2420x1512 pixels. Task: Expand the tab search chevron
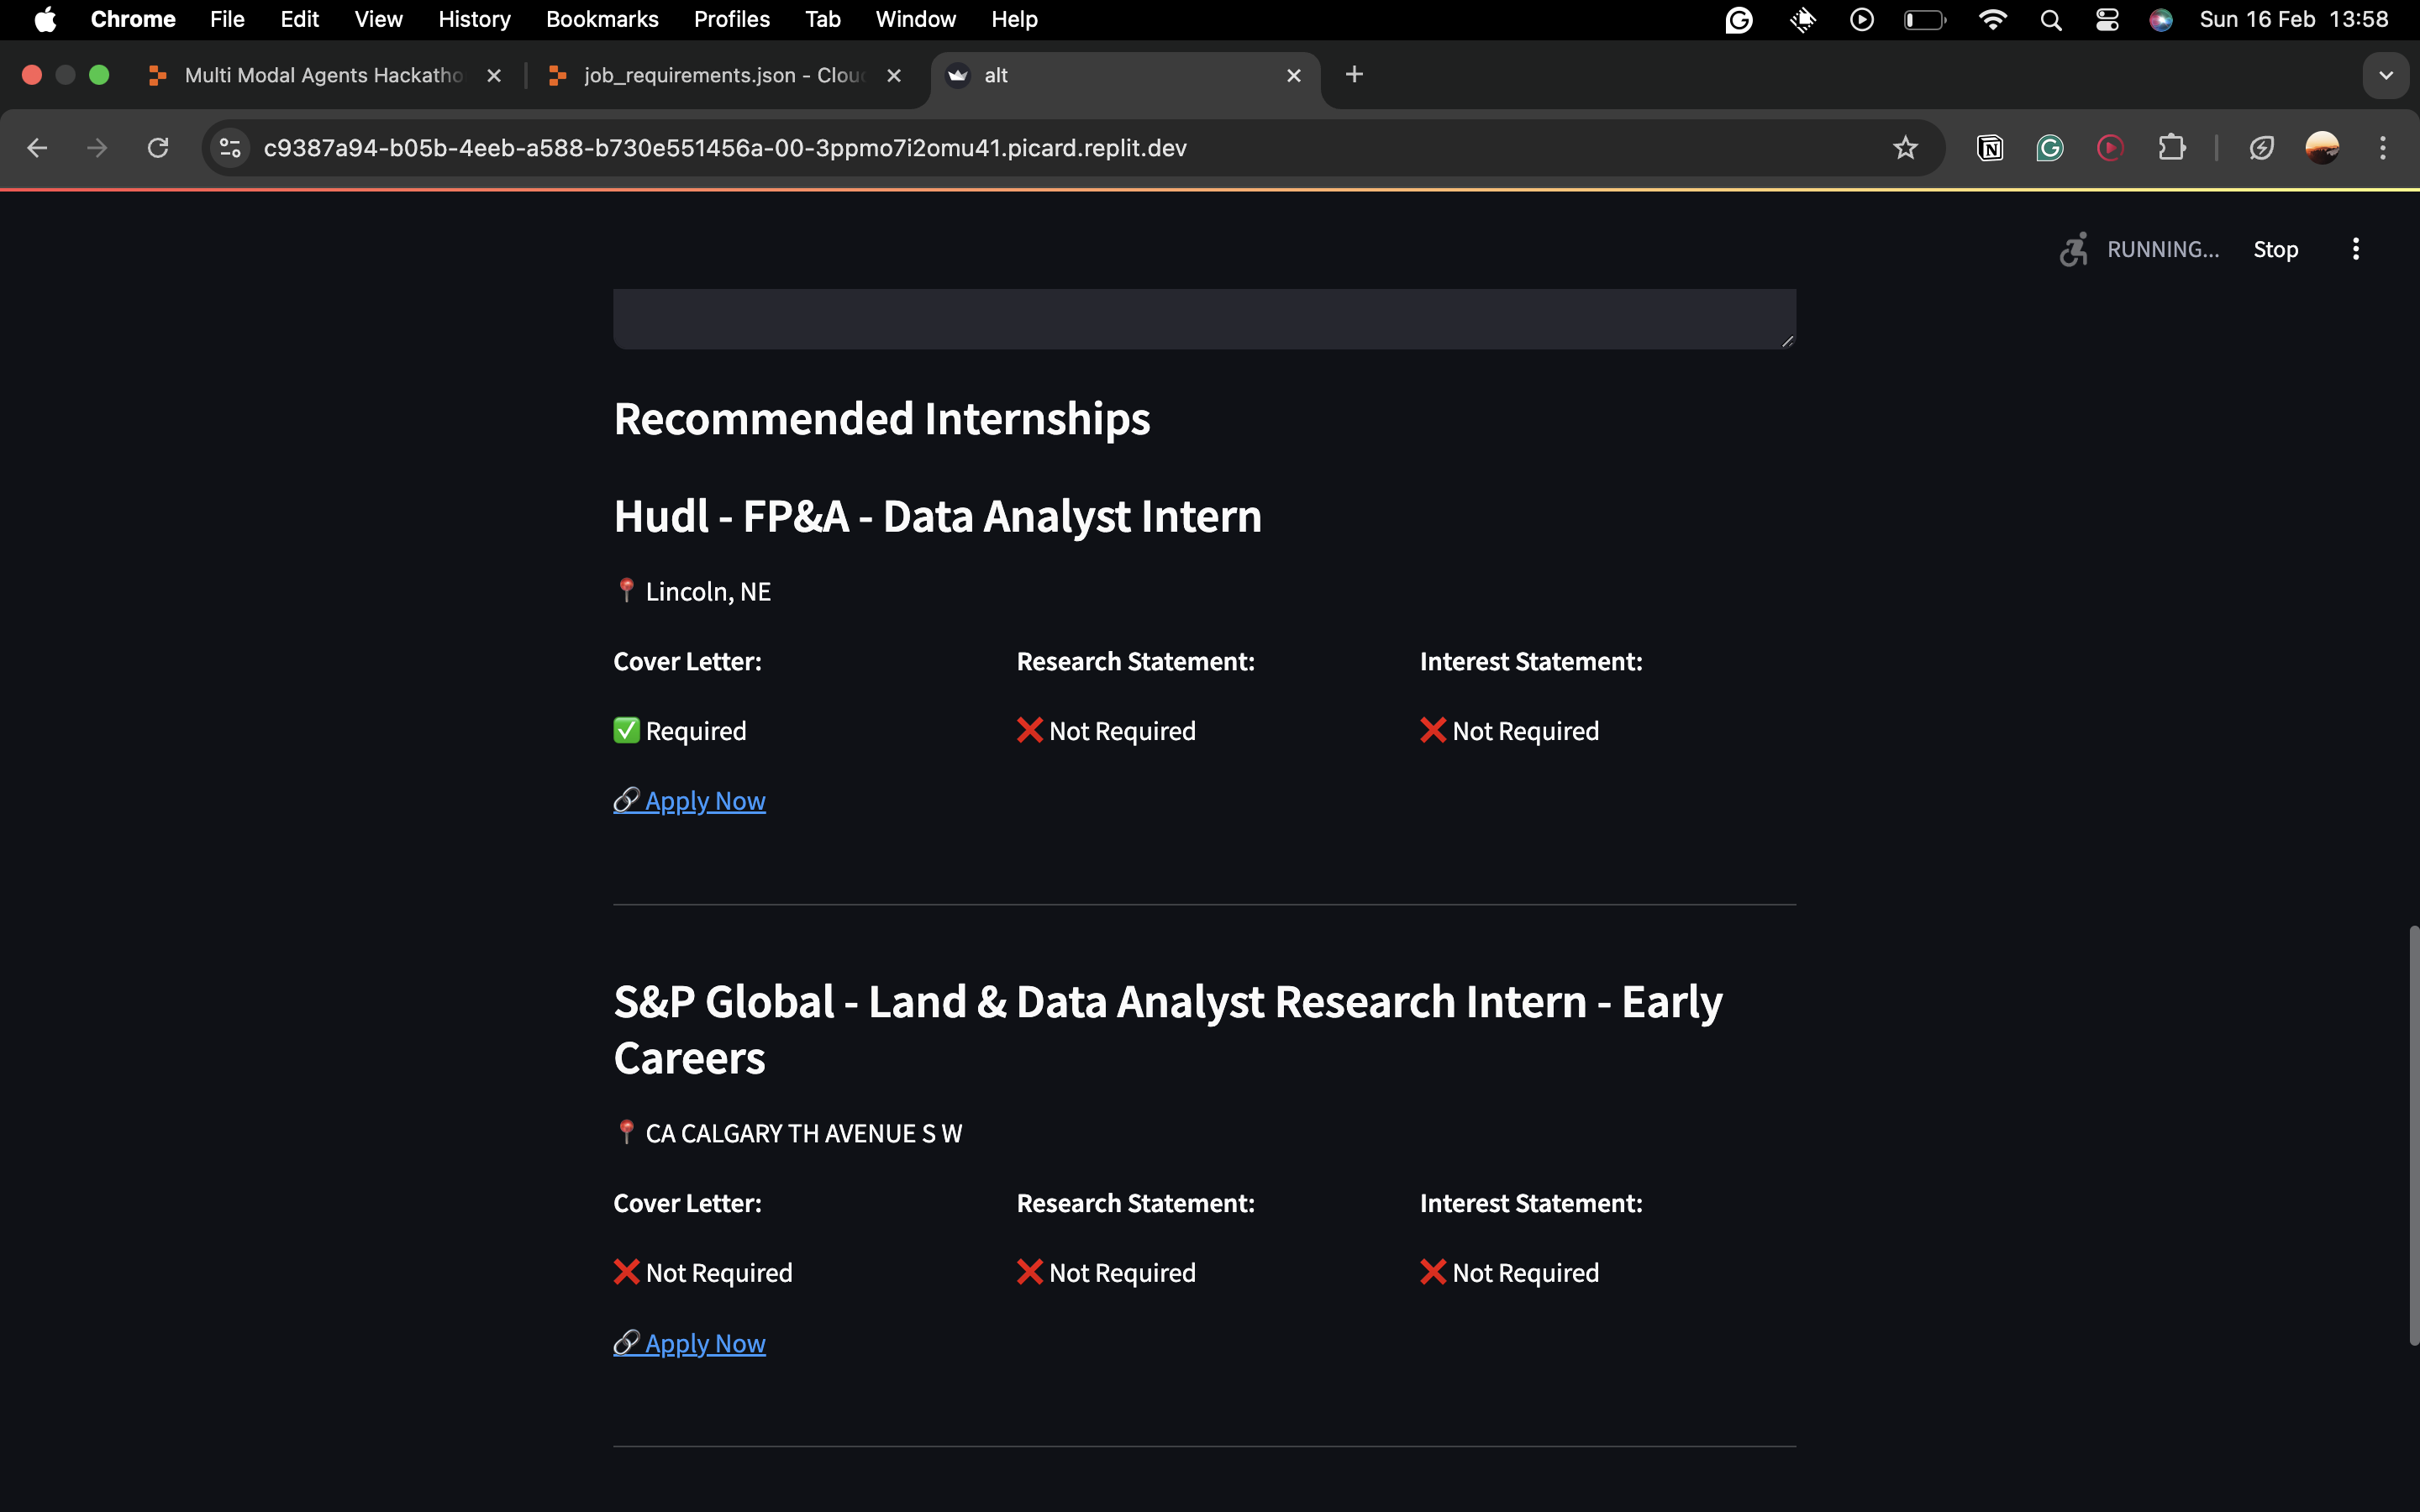tap(2386, 76)
